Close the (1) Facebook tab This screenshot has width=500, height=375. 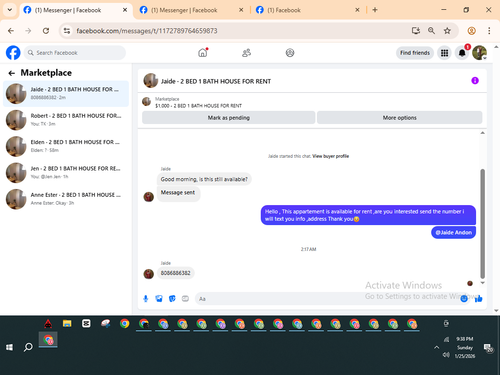pos(357,10)
